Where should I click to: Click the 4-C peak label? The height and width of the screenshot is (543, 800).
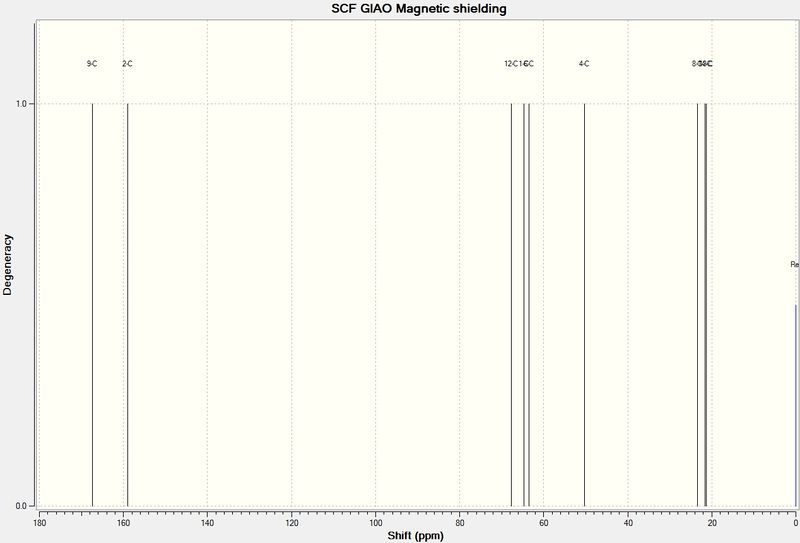[584, 64]
